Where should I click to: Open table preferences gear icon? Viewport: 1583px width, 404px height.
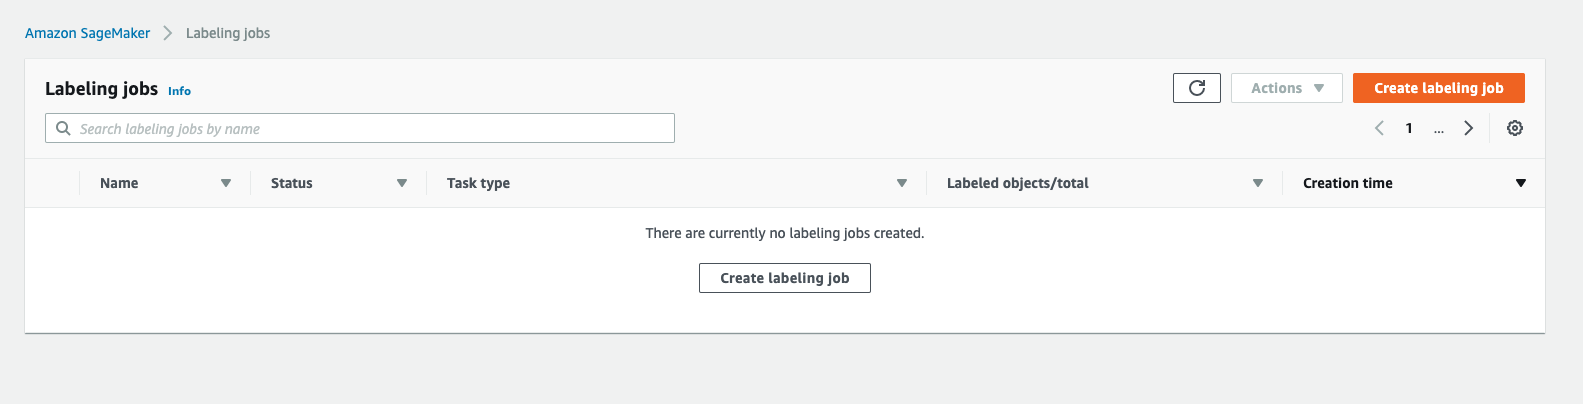1514,128
